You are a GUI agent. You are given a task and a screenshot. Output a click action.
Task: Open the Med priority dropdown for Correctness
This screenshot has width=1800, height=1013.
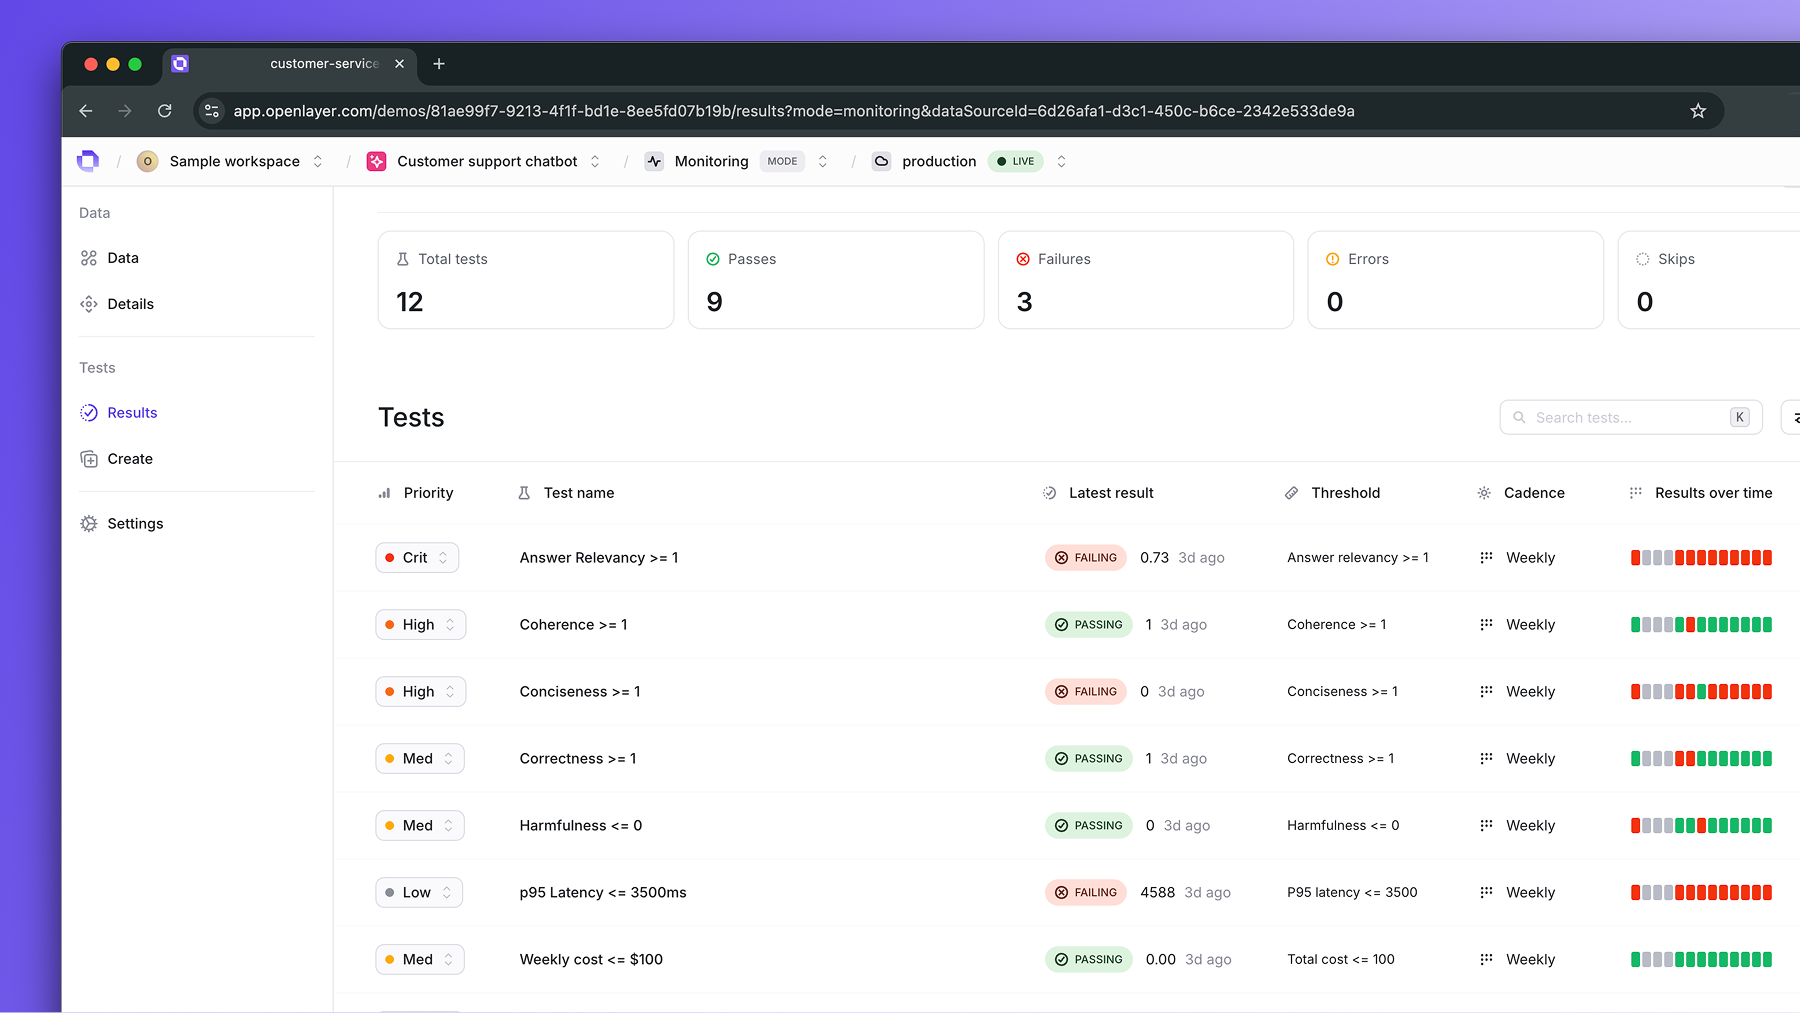pos(420,759)
